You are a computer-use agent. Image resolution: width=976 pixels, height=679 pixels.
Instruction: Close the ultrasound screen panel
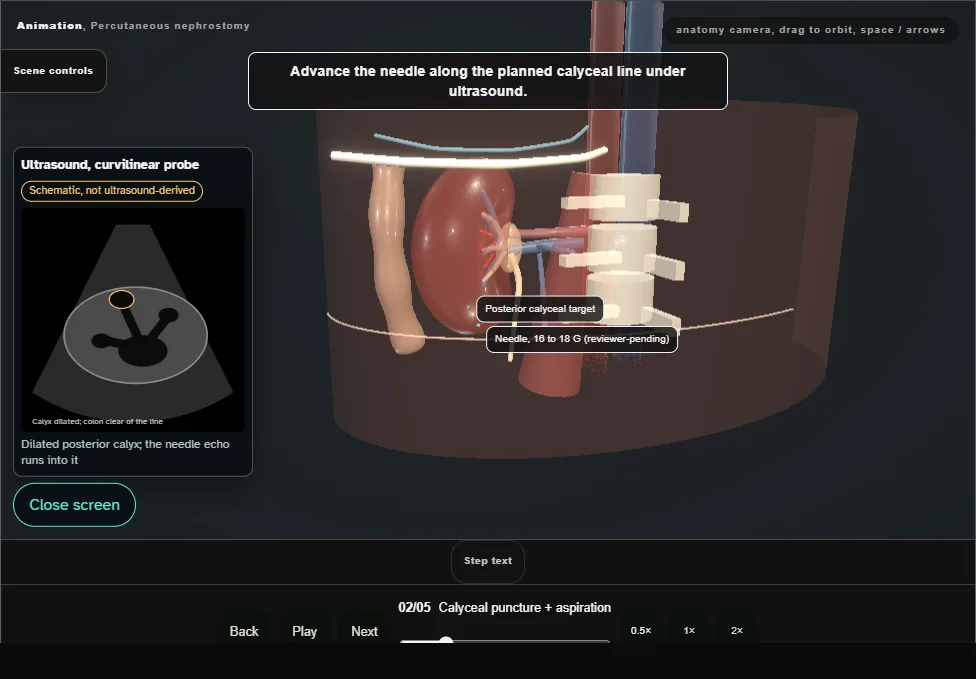tap(75, 505)
